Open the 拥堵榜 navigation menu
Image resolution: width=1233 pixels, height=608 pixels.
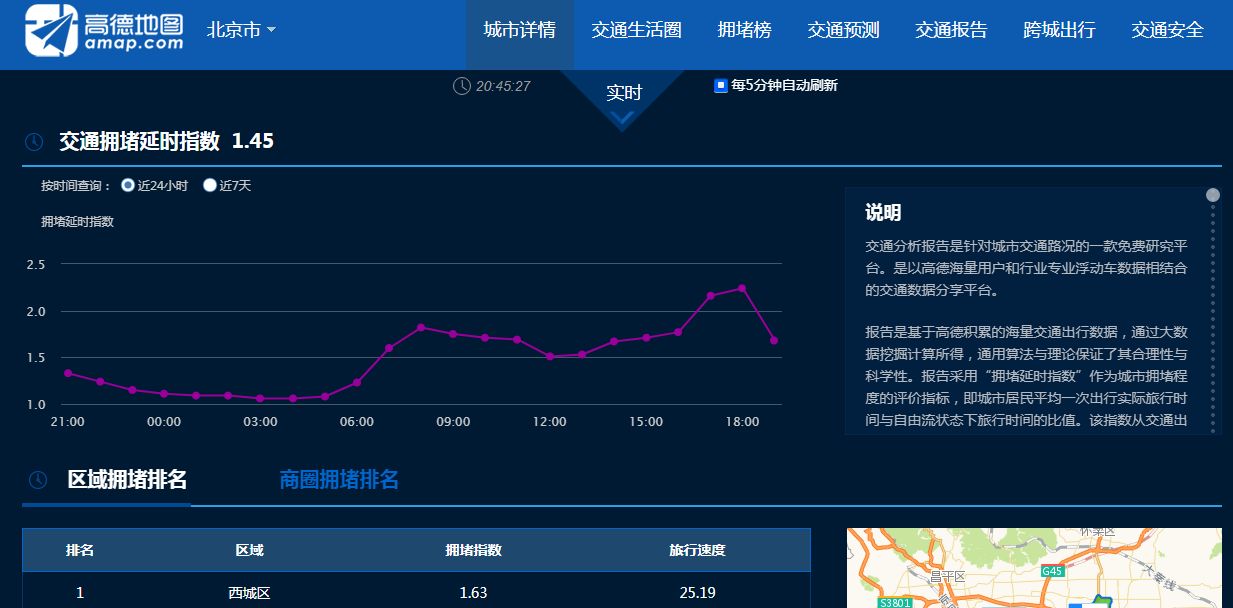click(x=744, y=30)
